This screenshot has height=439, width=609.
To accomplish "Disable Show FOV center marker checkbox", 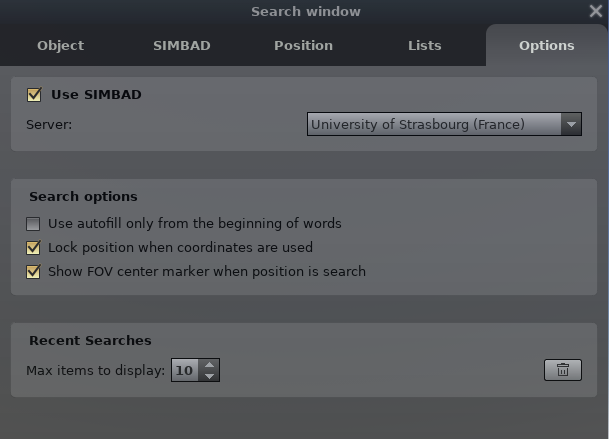I will (34, 272).
